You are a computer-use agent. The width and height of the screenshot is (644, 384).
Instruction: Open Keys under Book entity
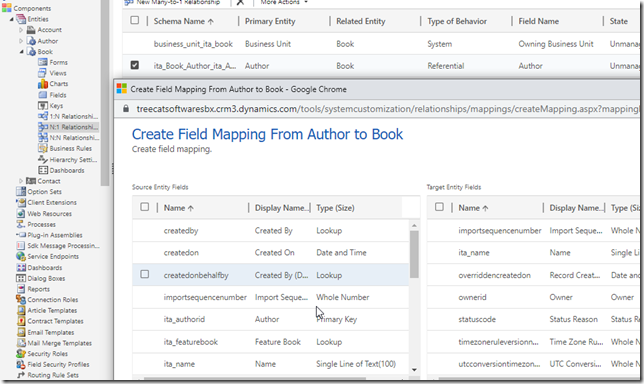(50, 106)
